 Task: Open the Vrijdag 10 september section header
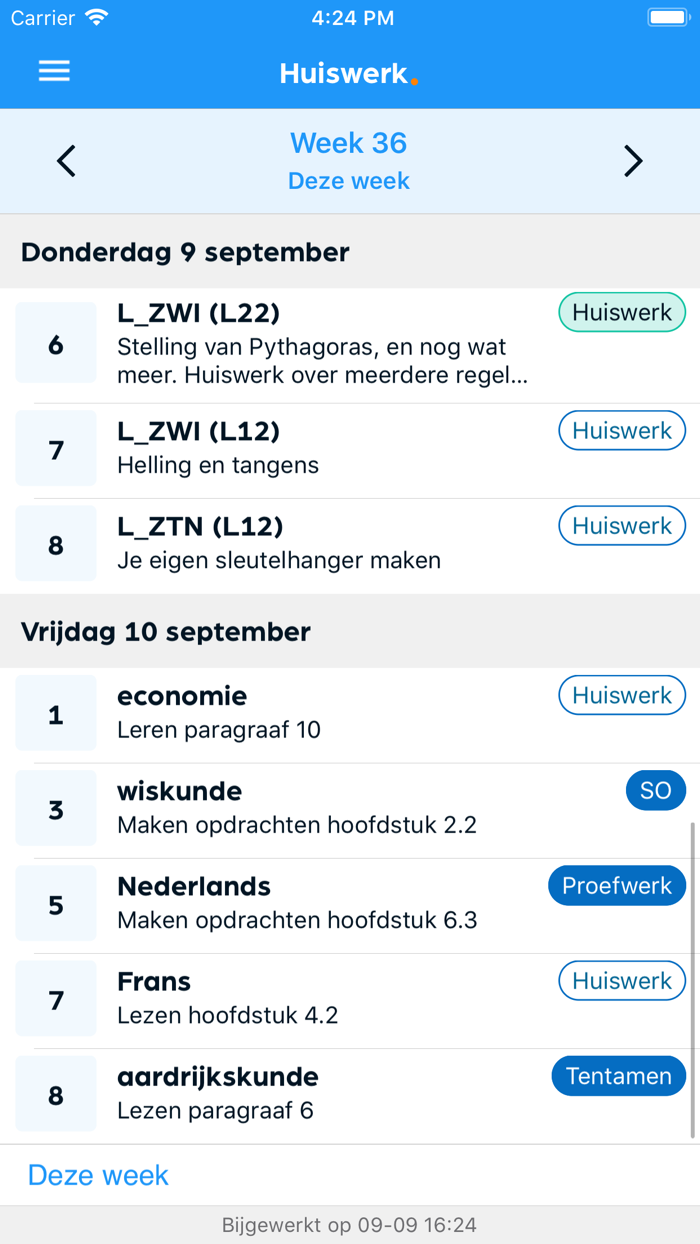165,632
